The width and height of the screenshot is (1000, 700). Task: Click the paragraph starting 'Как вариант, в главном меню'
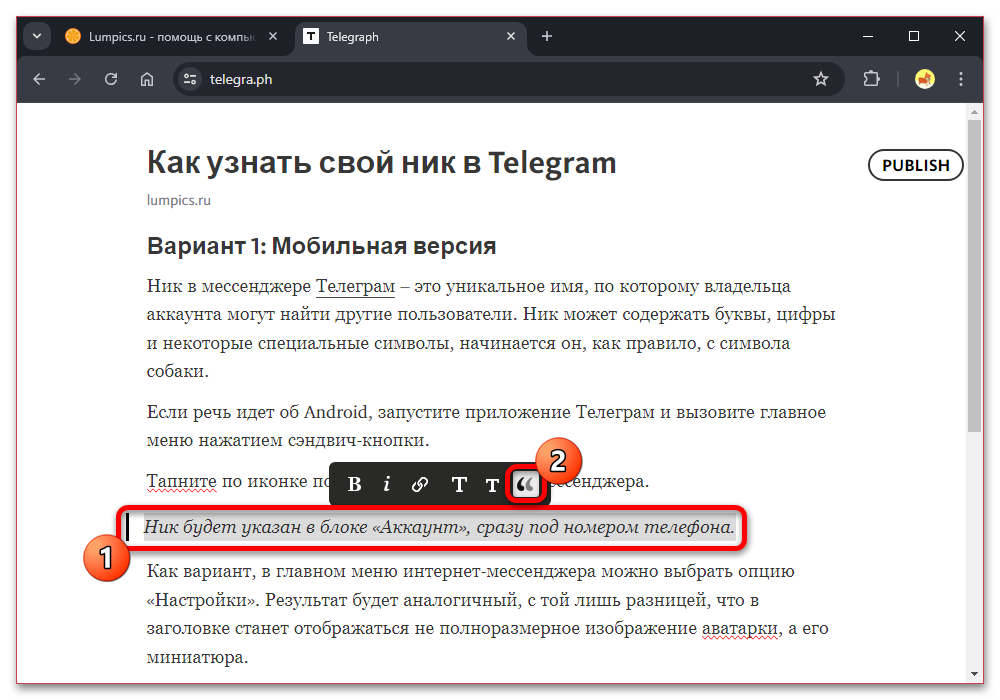click(x=487, y=614)
